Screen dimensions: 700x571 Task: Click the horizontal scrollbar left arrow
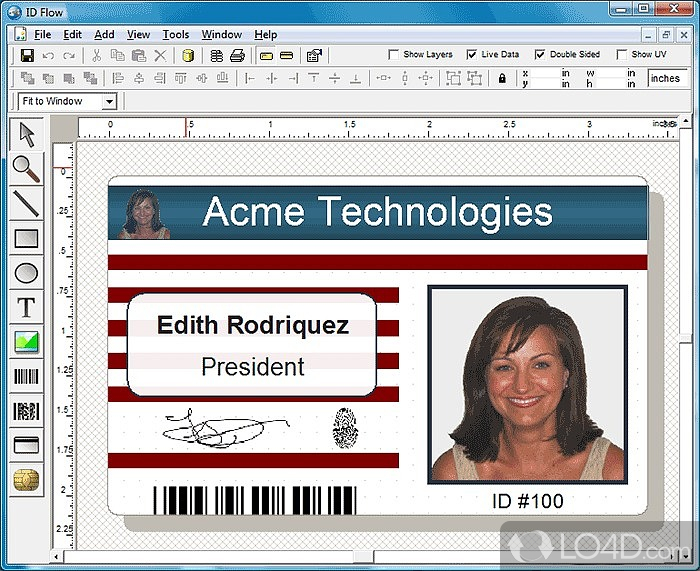(56, 557)
